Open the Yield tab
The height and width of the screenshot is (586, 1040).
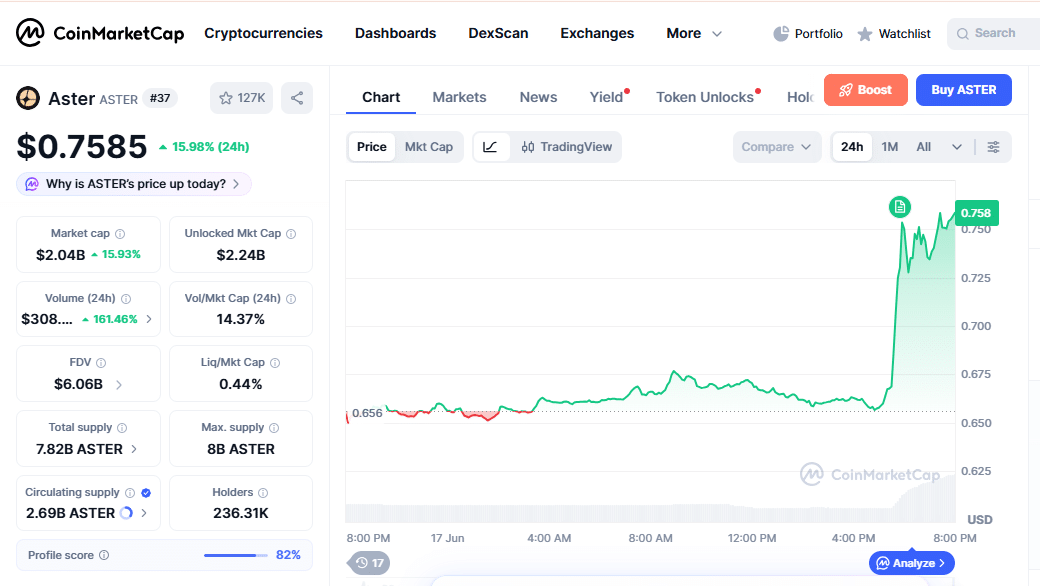click(x=606, y=97)
